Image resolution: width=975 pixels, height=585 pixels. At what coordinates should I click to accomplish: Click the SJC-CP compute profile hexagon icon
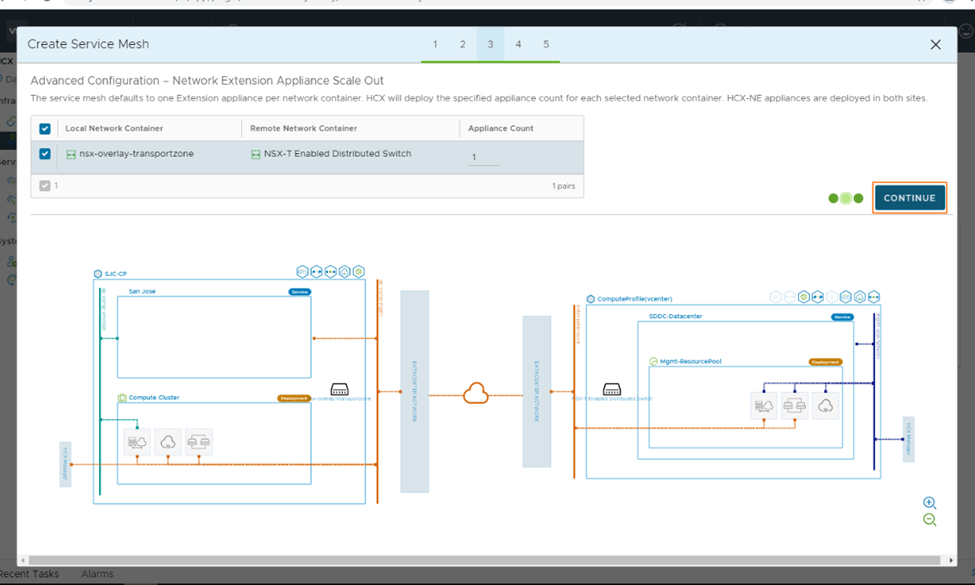tap(97, 273)
